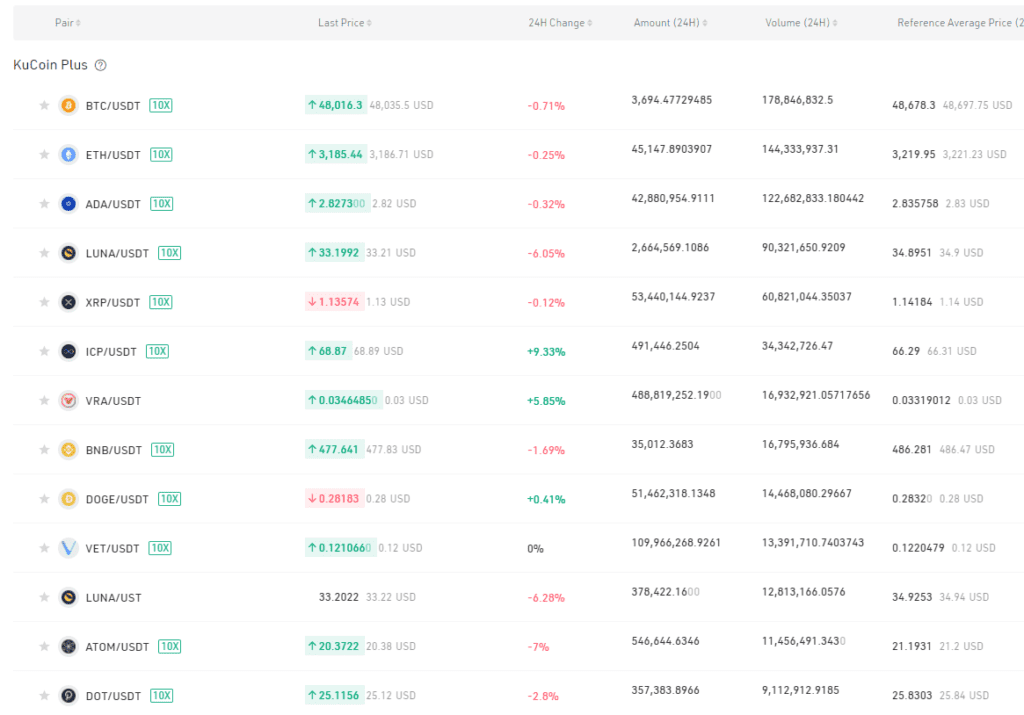This screenshot has height=715, width=1024.
Task: Select BTC volume 178,846,832.5
Action: click(797, 100)
